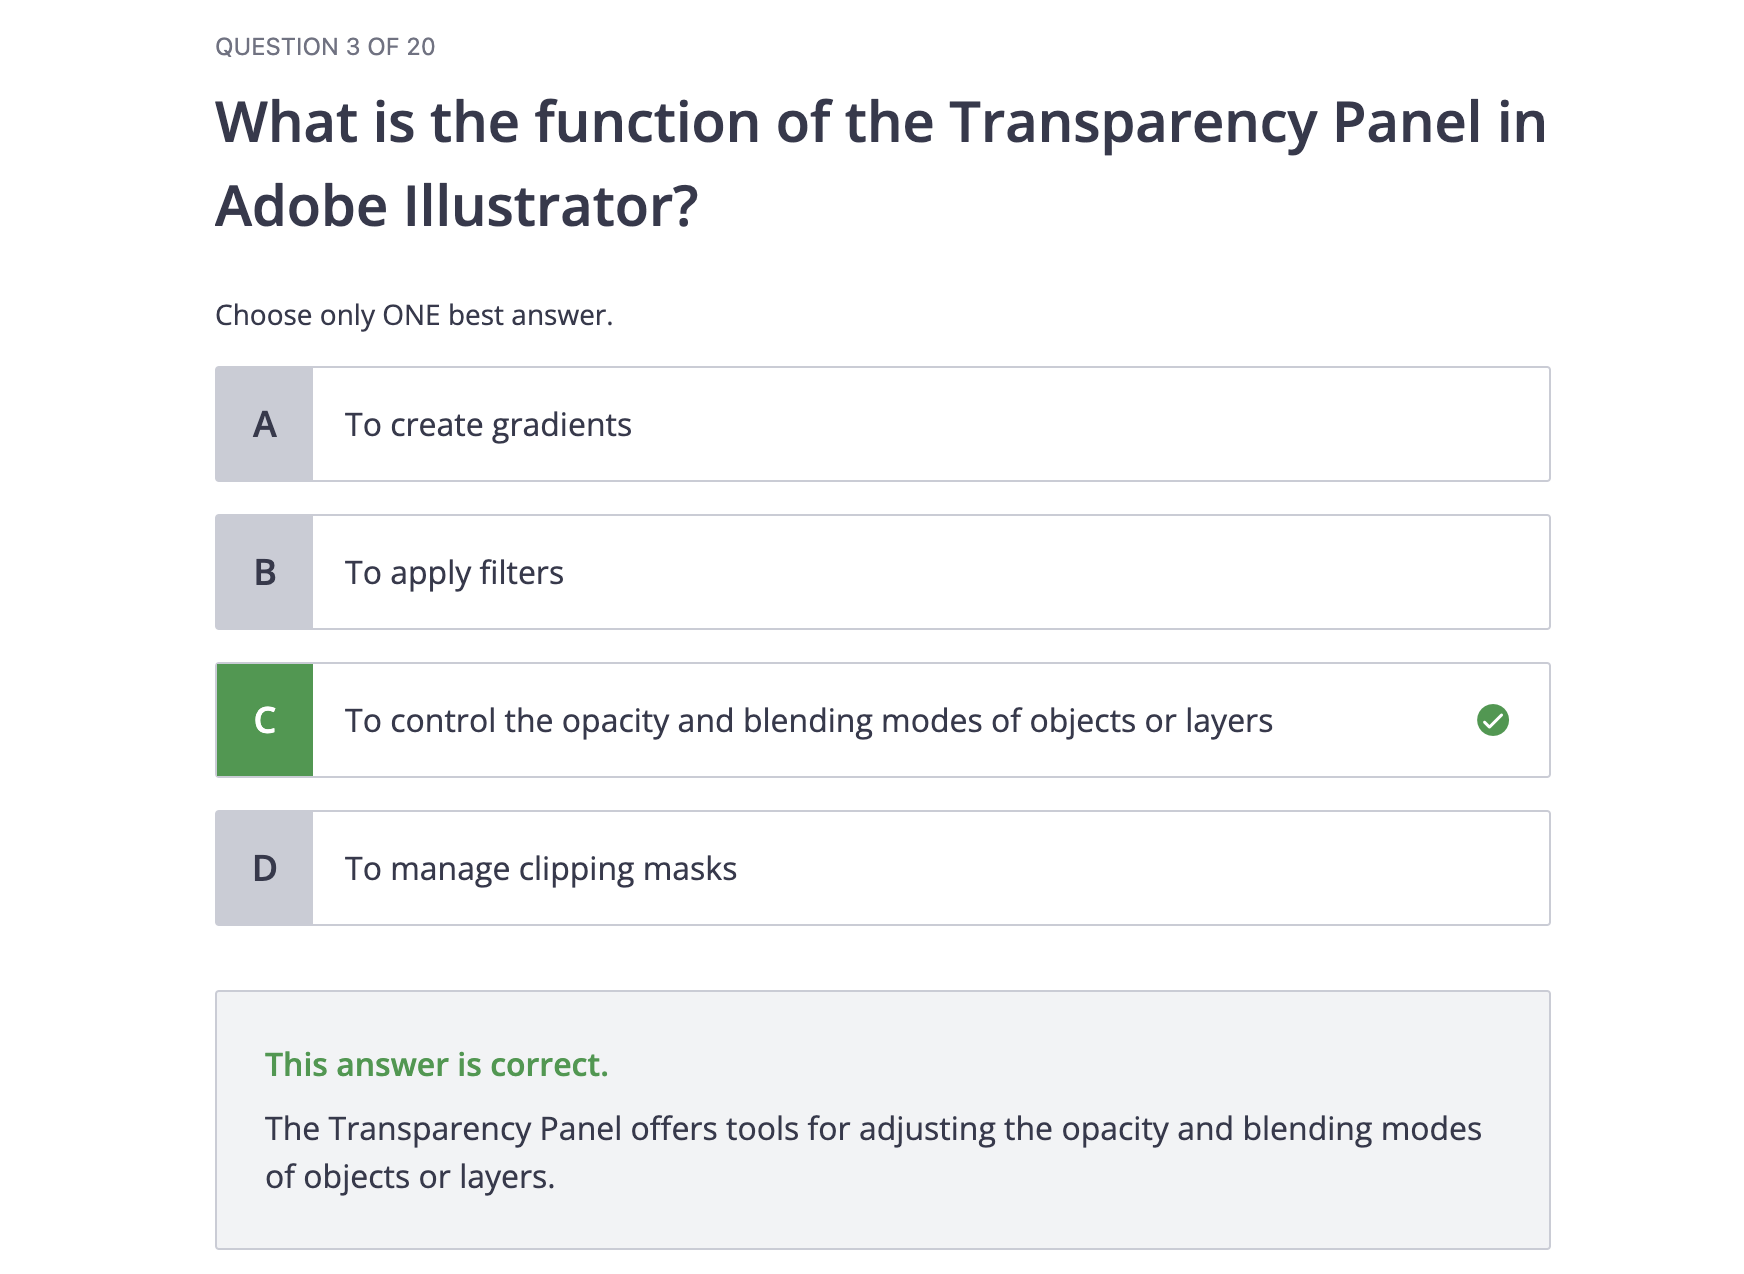Screen dimensions: 1744x1274
Task: Choose the opacity and blending modes option
Action: [808, 721]
